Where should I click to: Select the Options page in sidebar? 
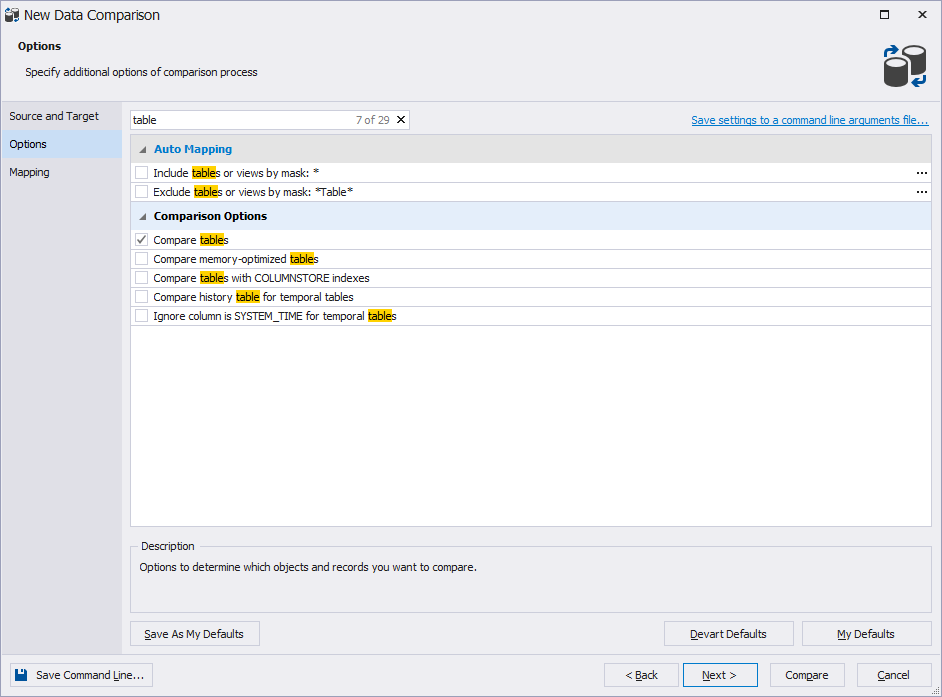[61, 144]
